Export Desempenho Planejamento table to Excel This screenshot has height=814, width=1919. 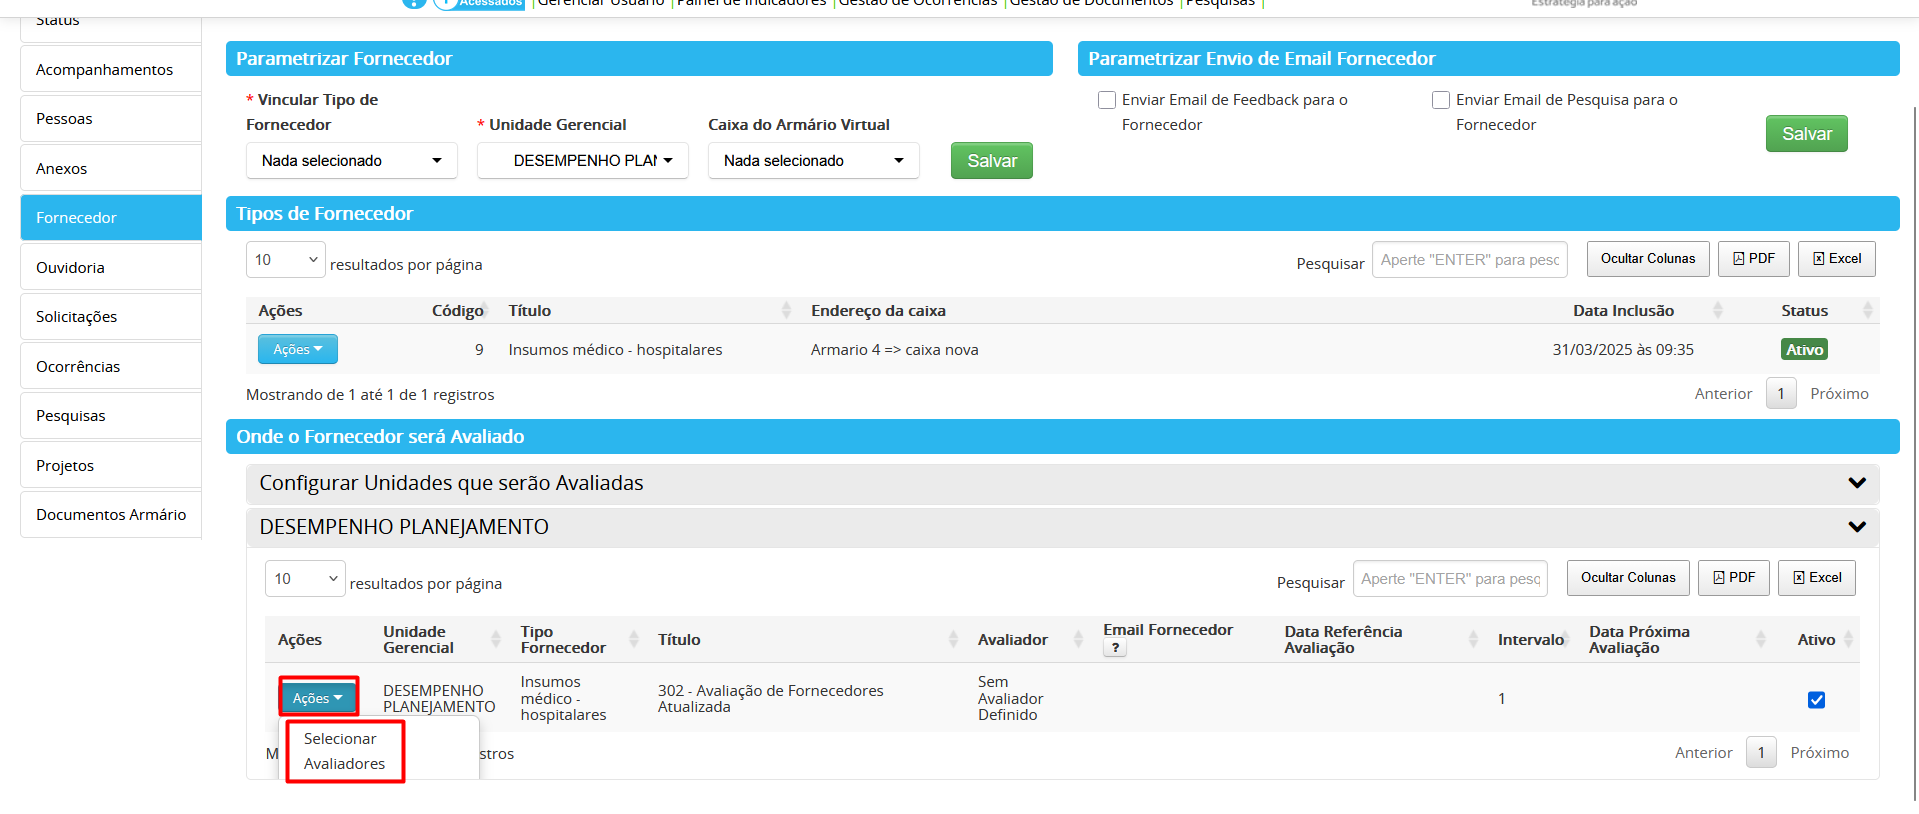coord(1816,578)
